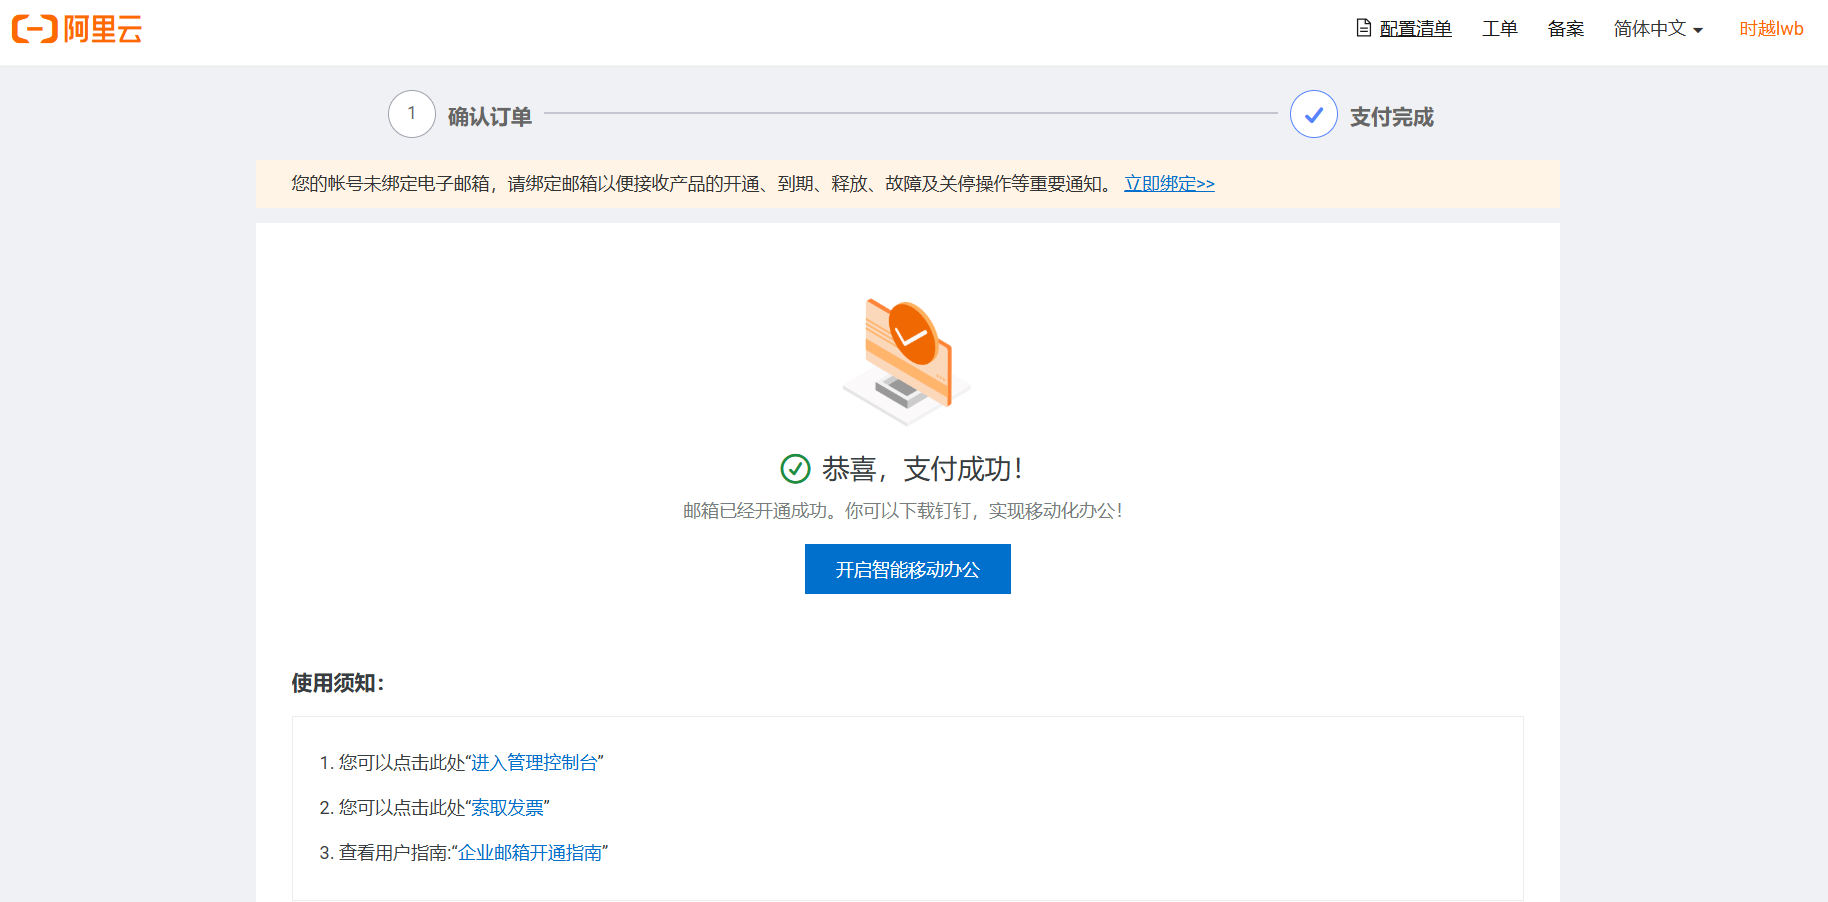The width and height of the screenshot is (1828, 902).
Task: Click the payment success illustration
Action: click(907, 361)
